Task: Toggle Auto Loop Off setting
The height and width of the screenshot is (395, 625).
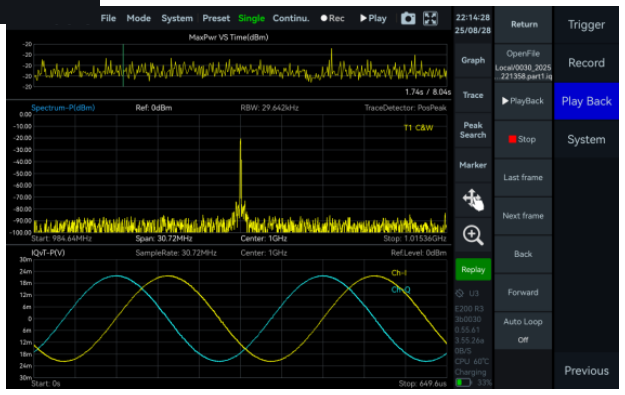Action: tap(523, 331)
